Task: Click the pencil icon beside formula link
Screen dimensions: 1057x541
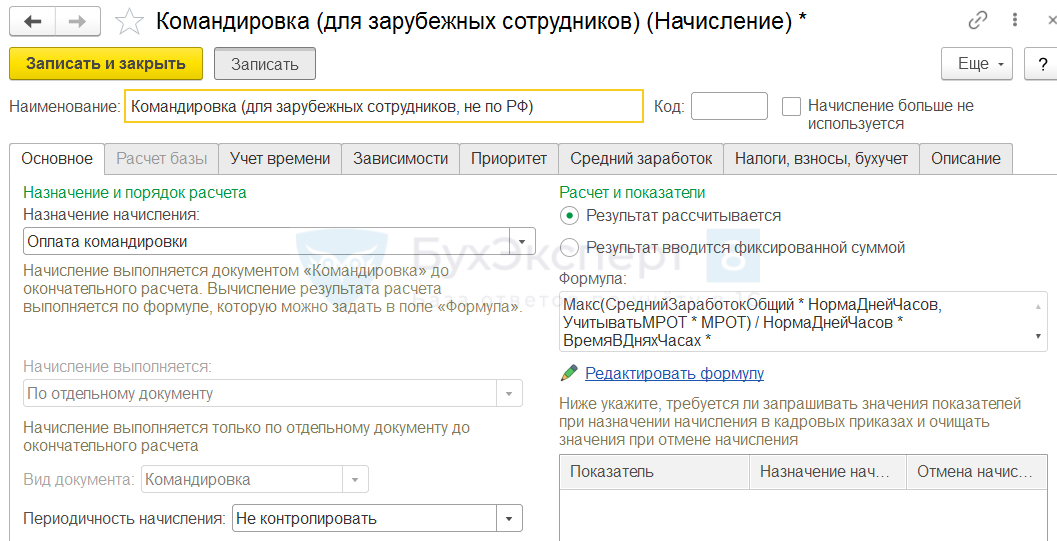Action: (x=569, y=373)
